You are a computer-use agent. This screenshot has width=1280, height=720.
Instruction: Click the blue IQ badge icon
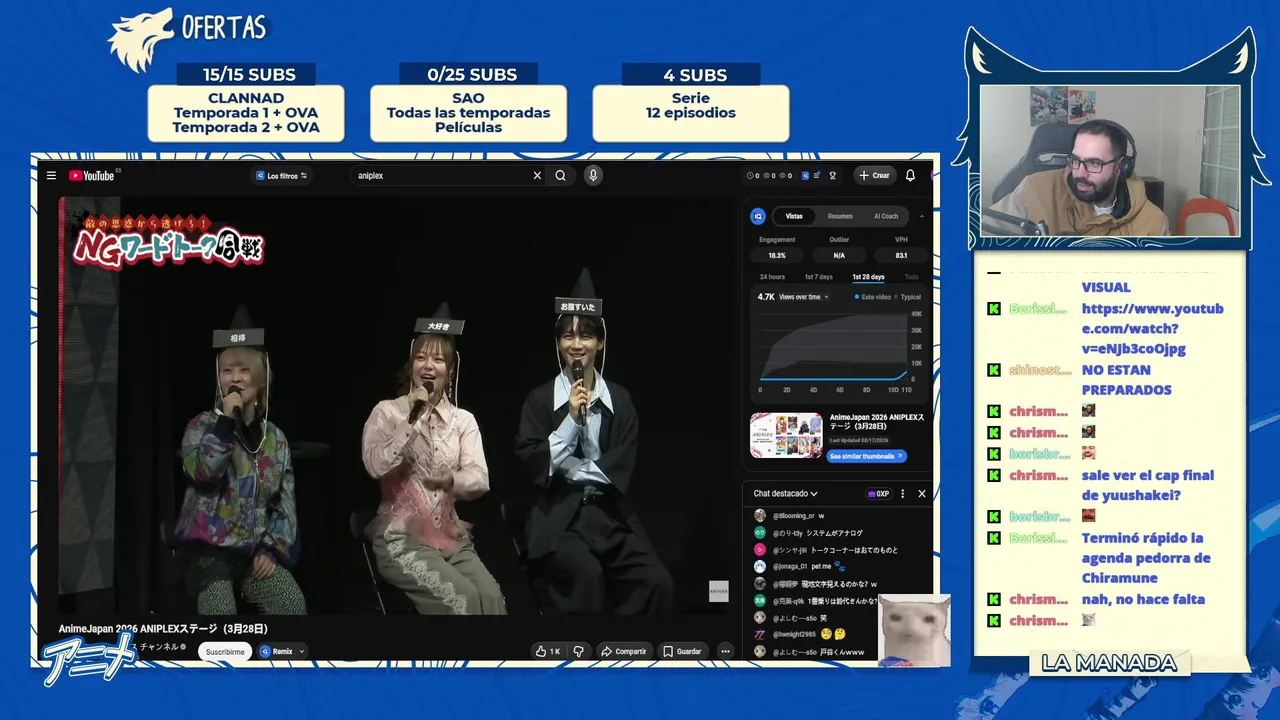(758, 216)
